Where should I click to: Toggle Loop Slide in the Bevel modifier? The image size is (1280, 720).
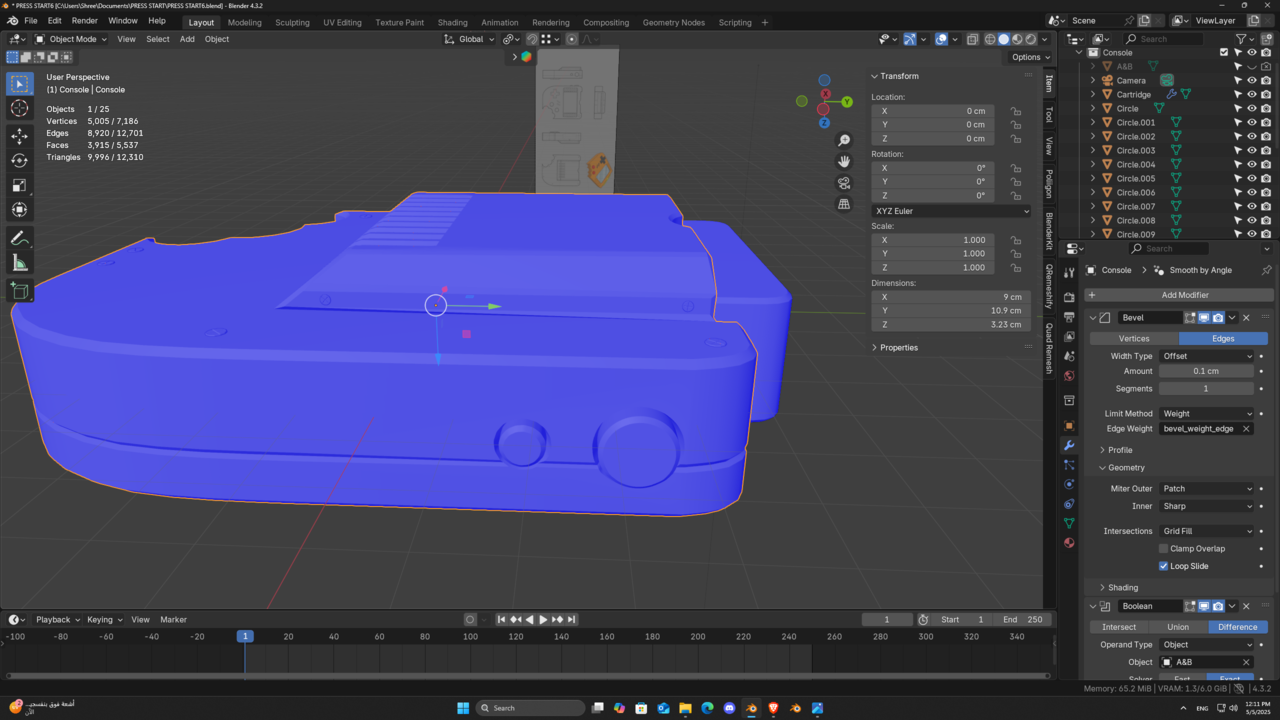coord(1164,565)
